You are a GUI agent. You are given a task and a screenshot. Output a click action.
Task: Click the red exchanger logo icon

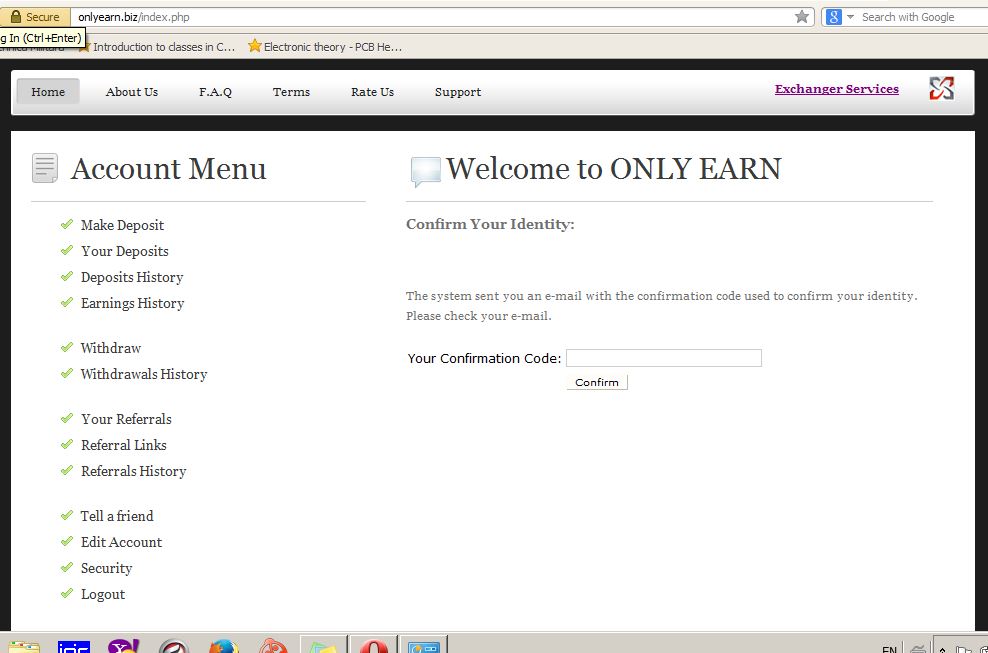(x=941, y=89)
